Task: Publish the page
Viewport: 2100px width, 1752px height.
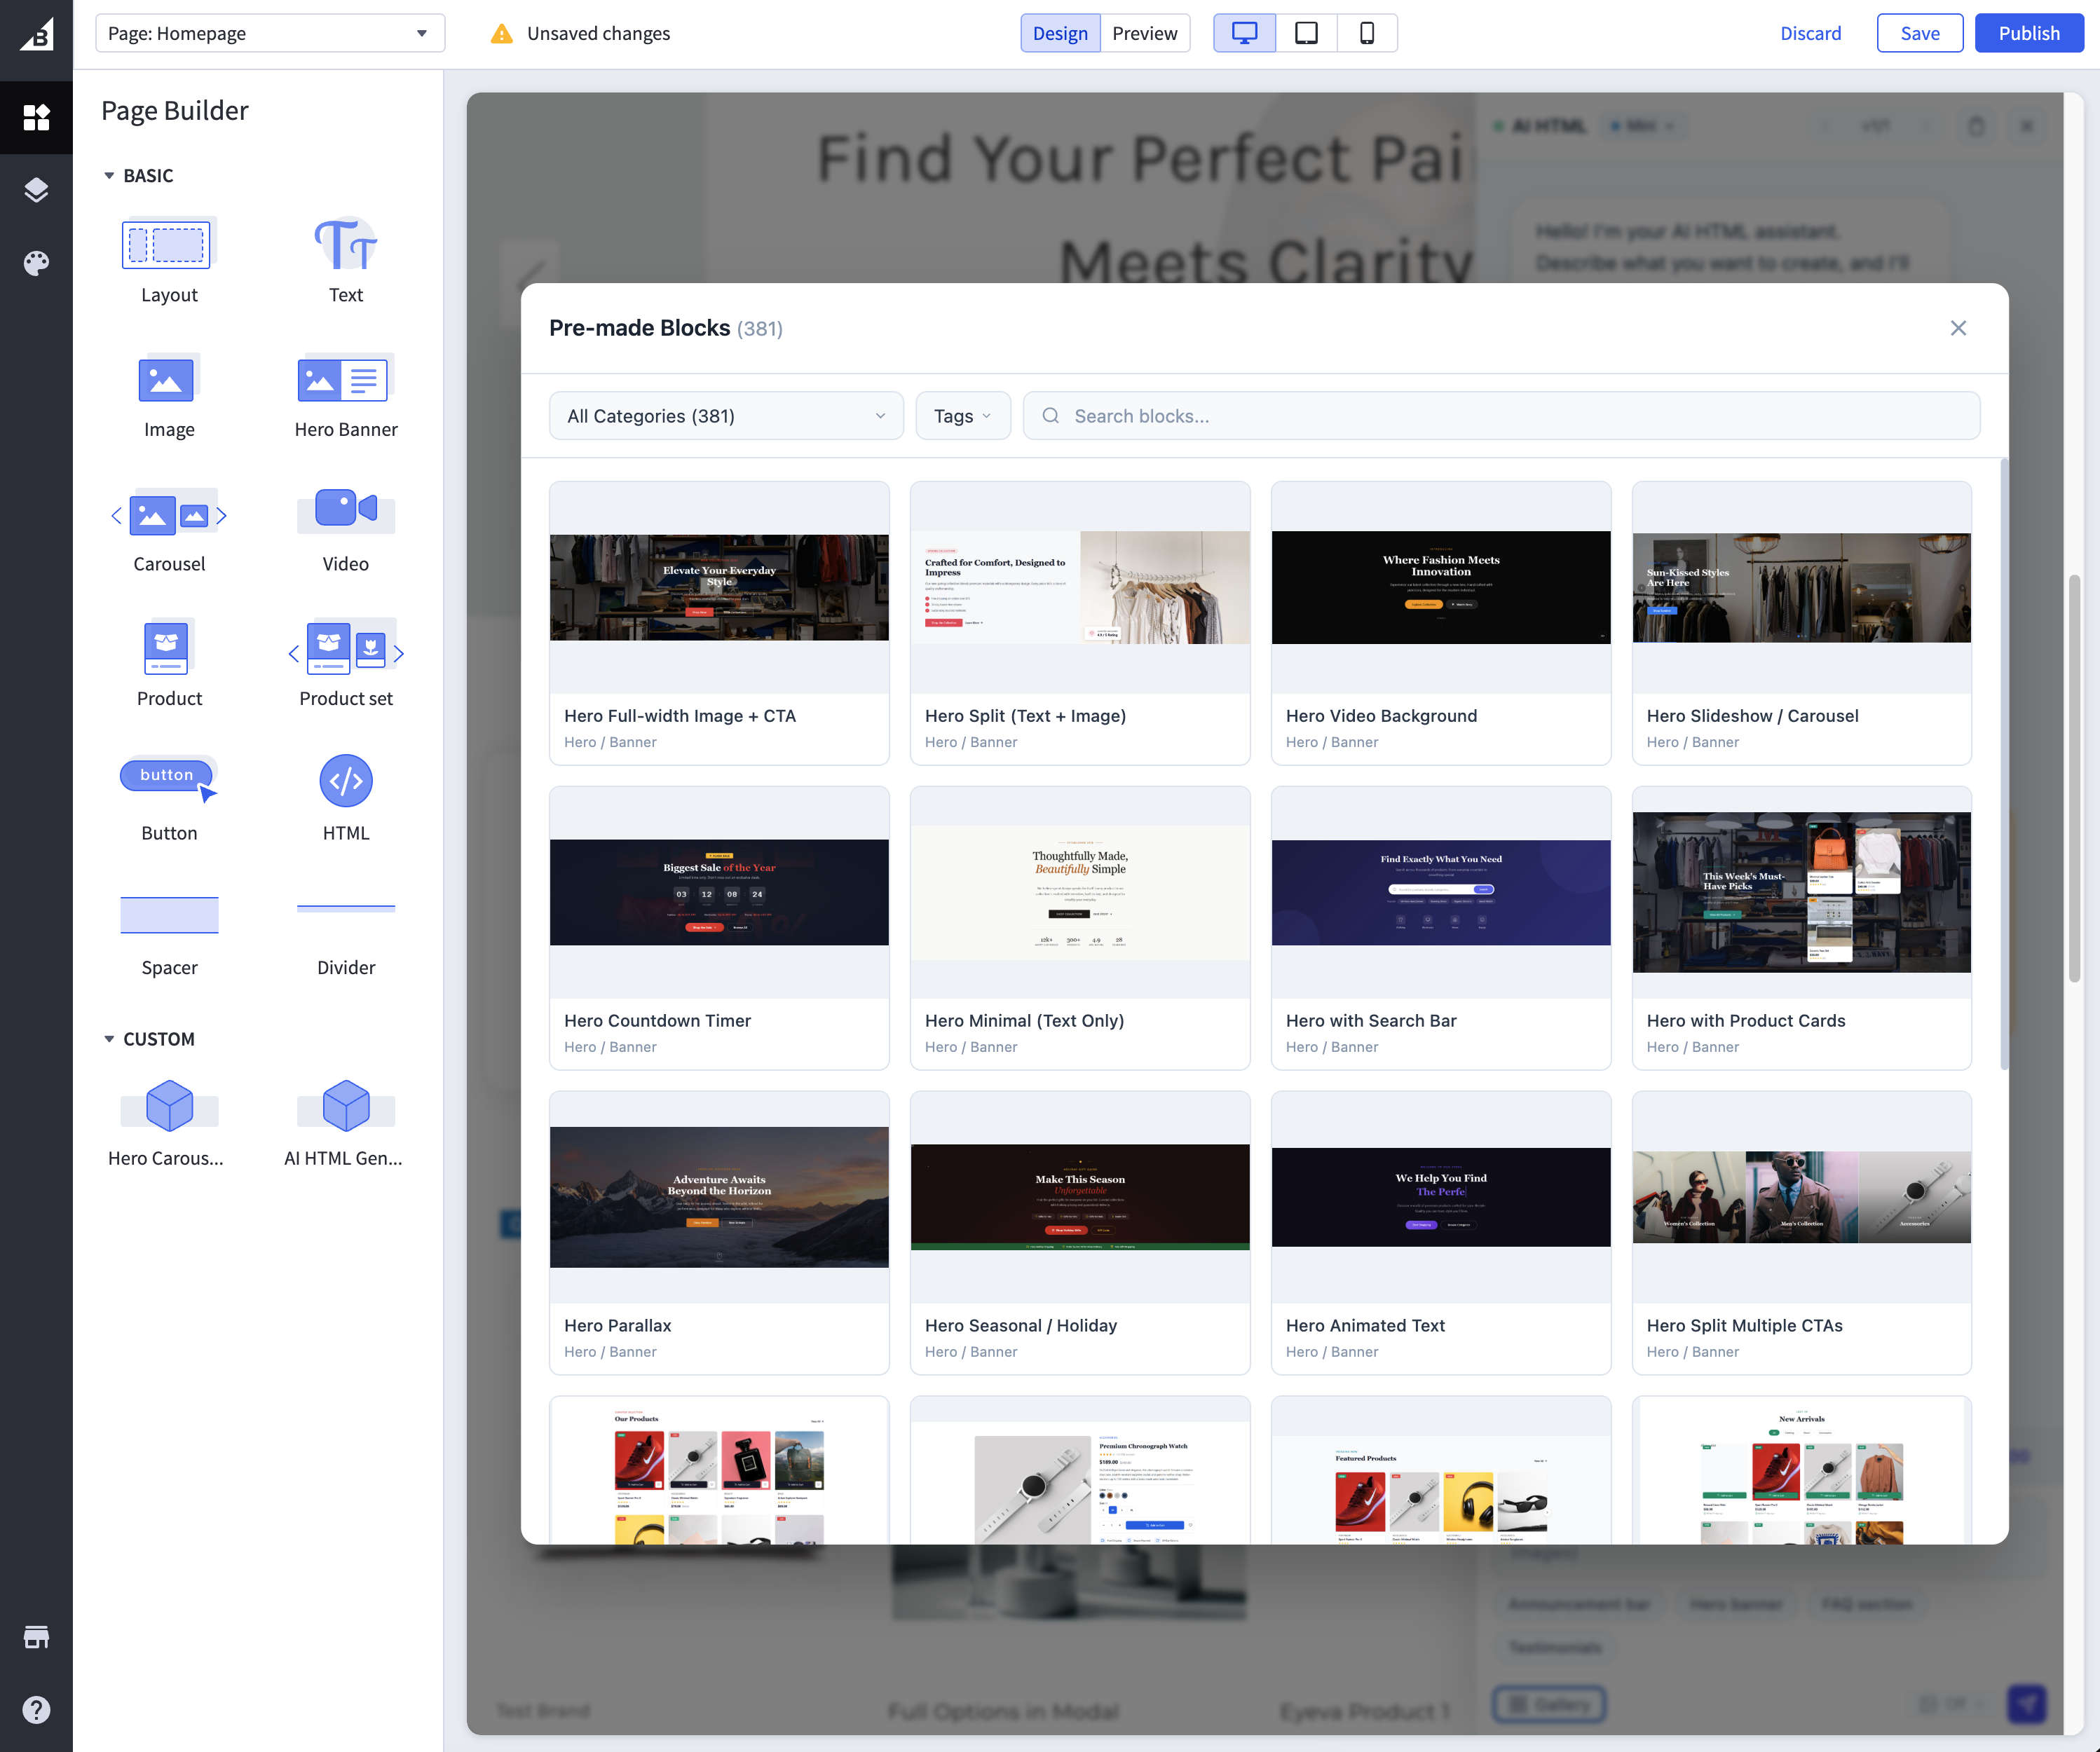Action: tap(2028, 32)
